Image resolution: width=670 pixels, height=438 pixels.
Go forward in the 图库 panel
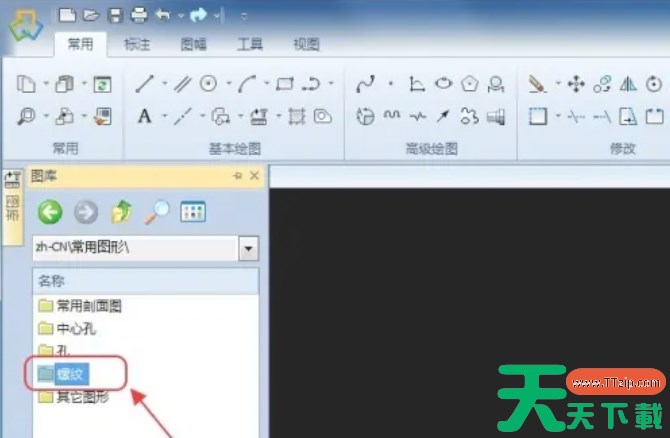[x=86, y=212]
